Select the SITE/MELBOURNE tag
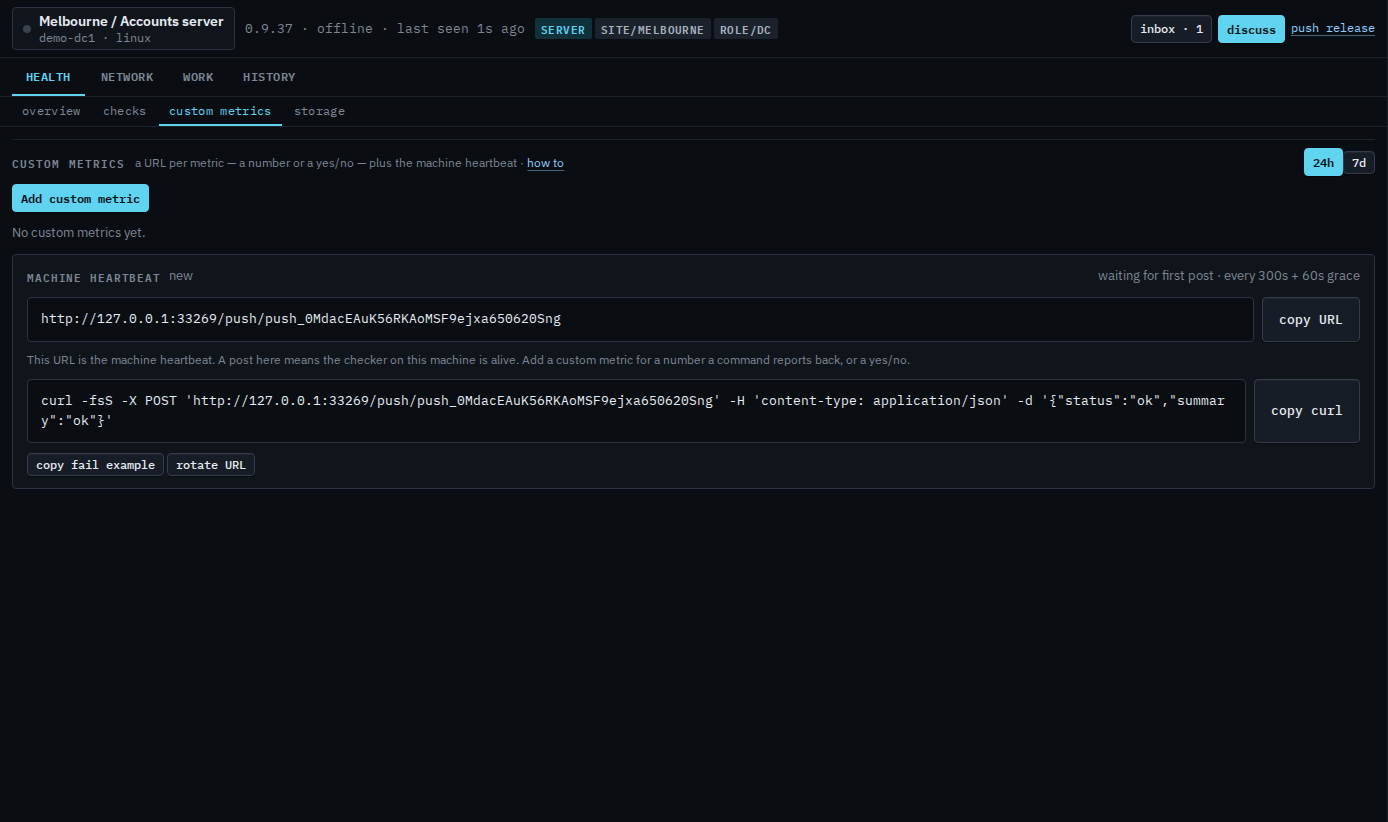This screenshot has height=822, width=1388. [651, 29]
